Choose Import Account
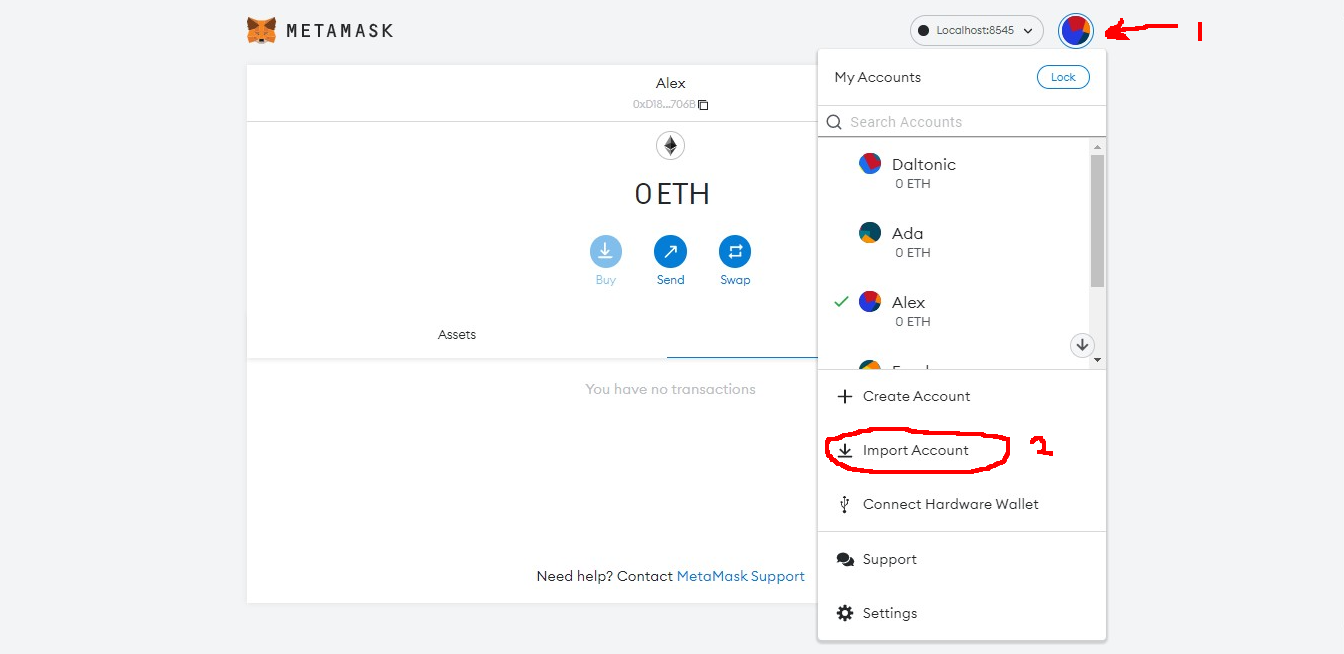The height and width of the screenshot is (654, 1344). pyautogui.click(x=915, y=450)
